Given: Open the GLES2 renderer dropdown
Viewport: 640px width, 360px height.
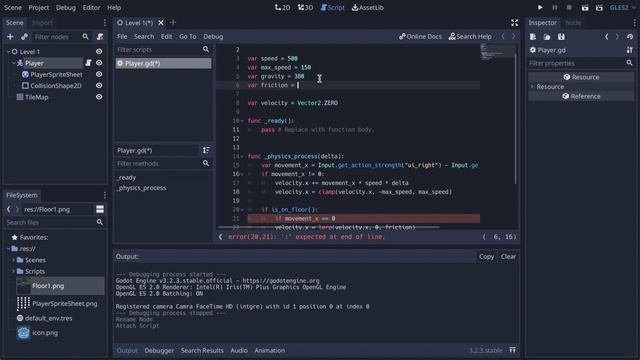Looking at the screenshot, I should [622, 7].
